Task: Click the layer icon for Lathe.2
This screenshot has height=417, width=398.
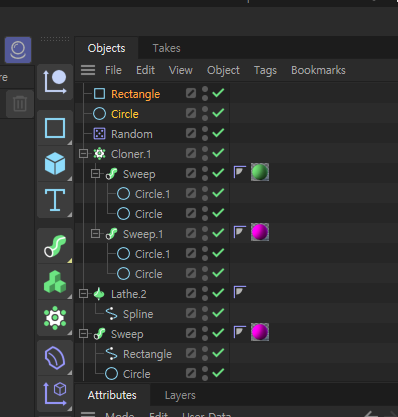Action: 191,293
